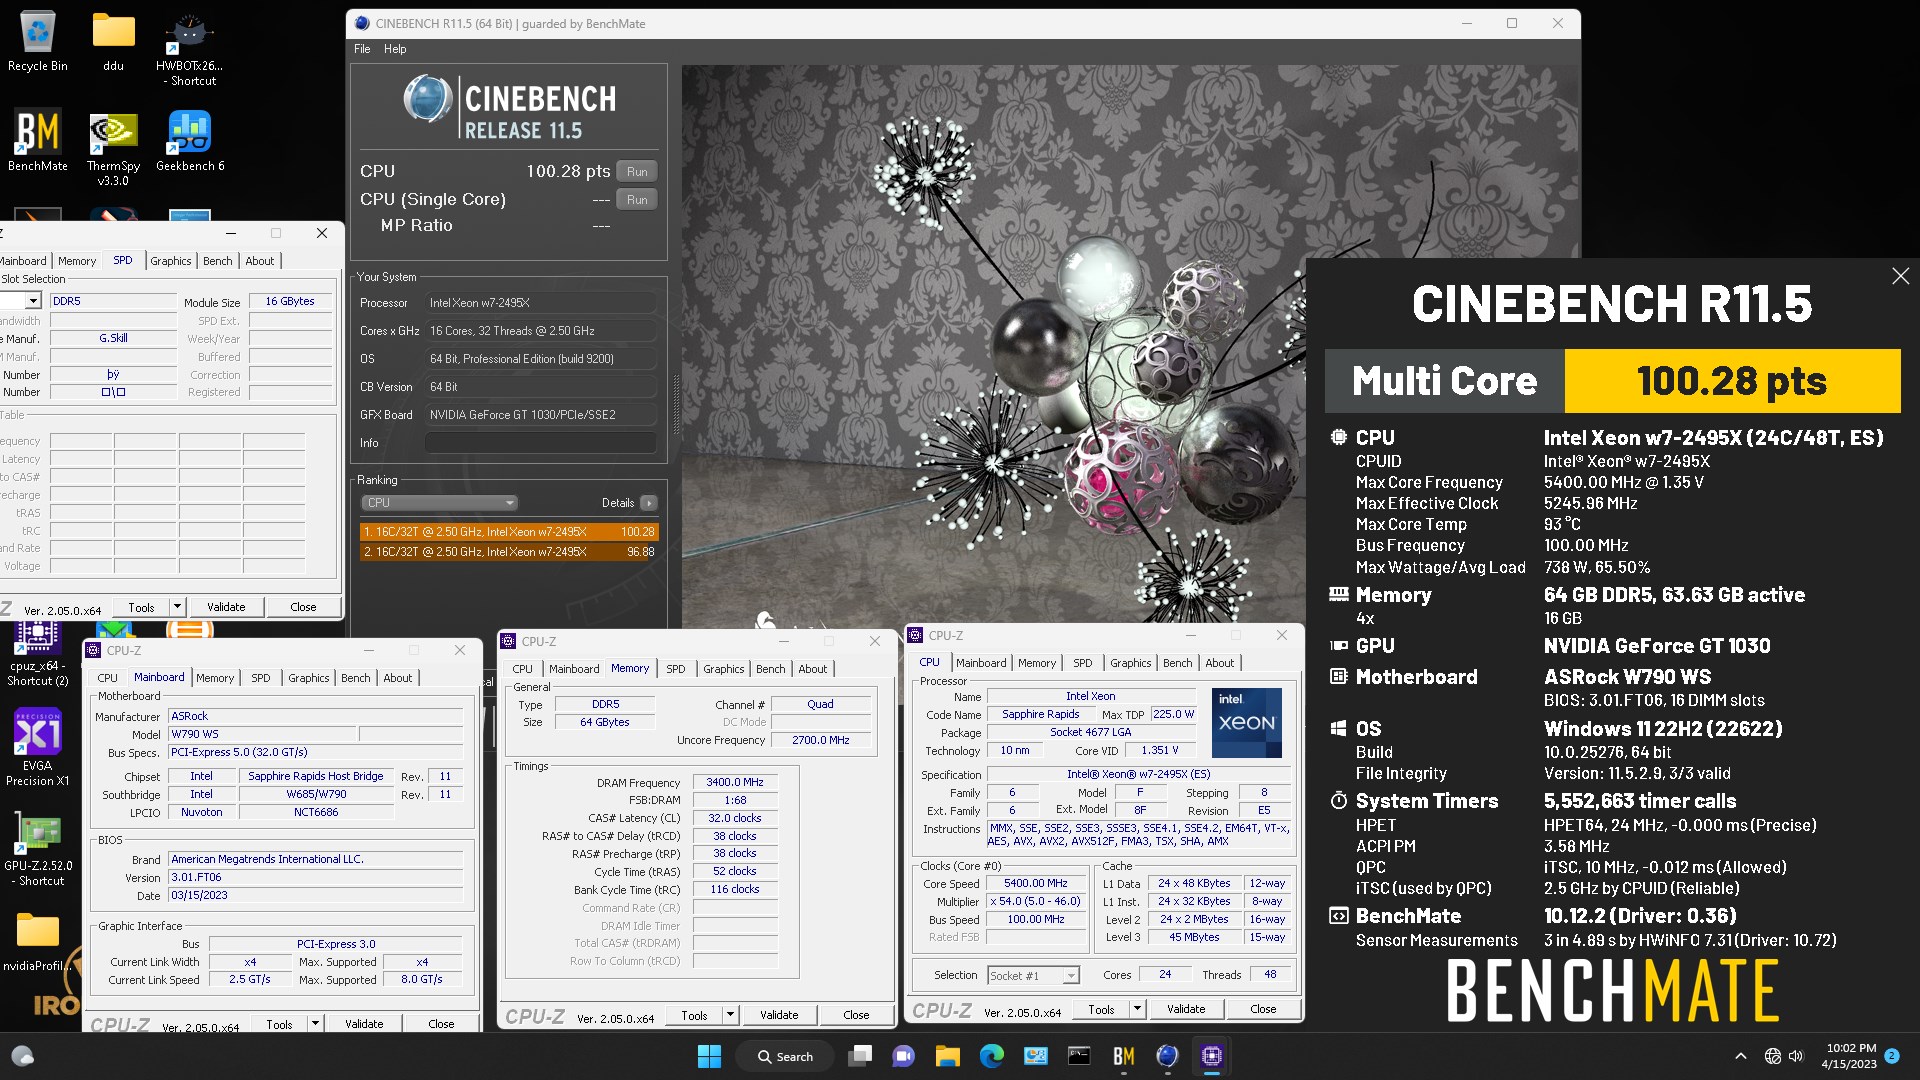Viewport: 1920px width, 1080px height.
Task: Open the Teams chat taskbar icon
Action: [903, 1056]
